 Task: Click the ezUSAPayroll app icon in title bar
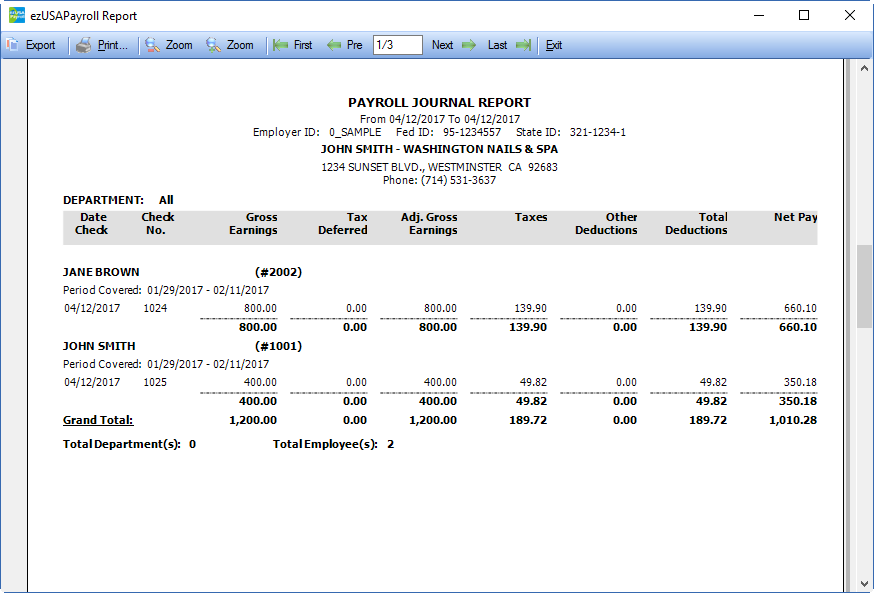click(x=16, y=16)
